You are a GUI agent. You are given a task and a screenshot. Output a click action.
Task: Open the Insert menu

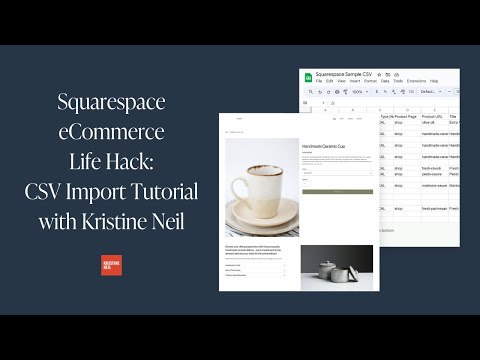click(355, 81)
